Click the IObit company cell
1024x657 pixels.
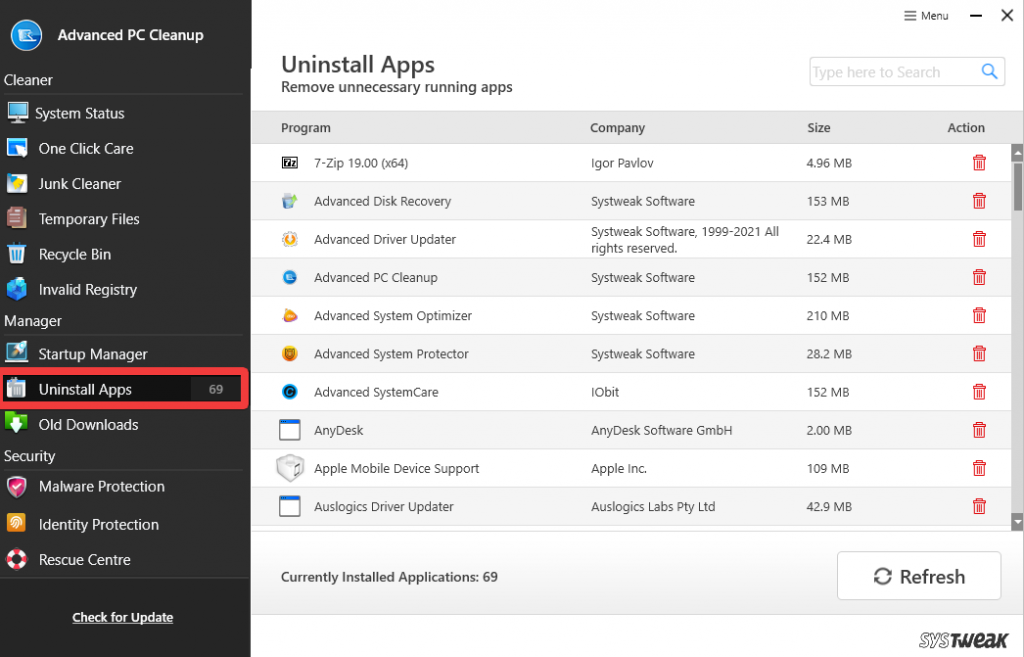click(x=605, y=392)
